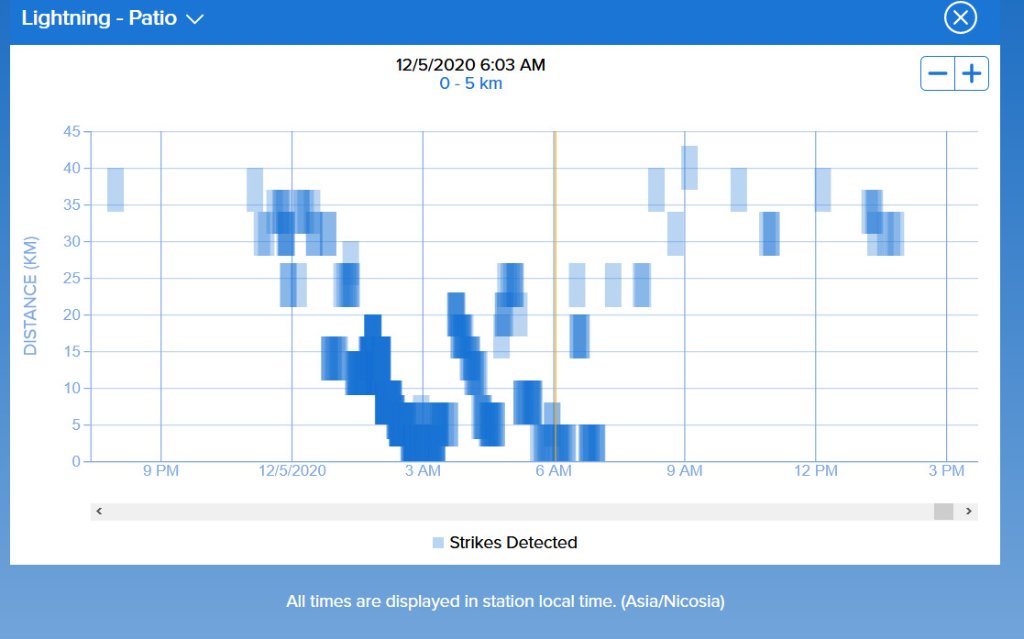
Task: Click the 12/5/2020 date axis label
Action: click(292, 471)
